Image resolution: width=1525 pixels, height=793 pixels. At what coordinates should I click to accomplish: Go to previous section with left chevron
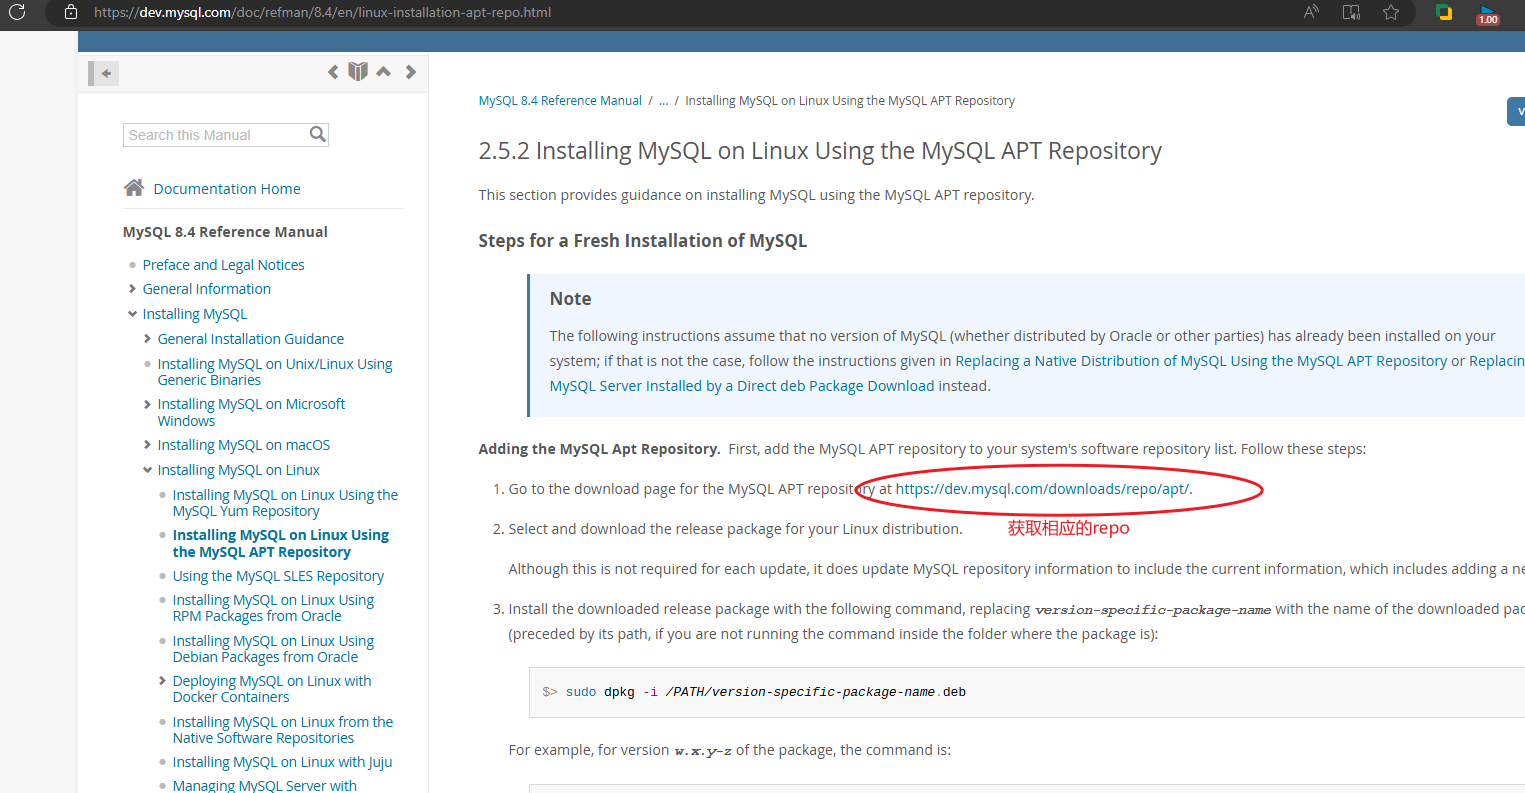[333, 71]
